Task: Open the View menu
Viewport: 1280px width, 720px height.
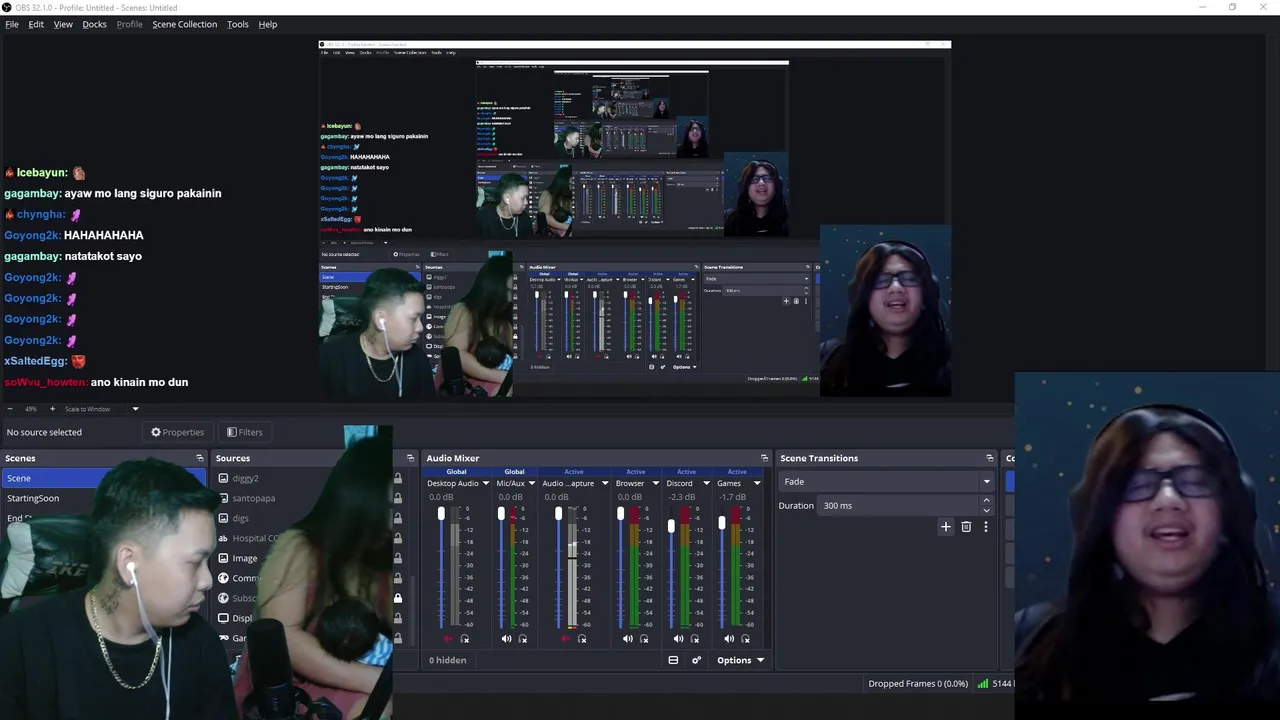Action: point(63,24)
